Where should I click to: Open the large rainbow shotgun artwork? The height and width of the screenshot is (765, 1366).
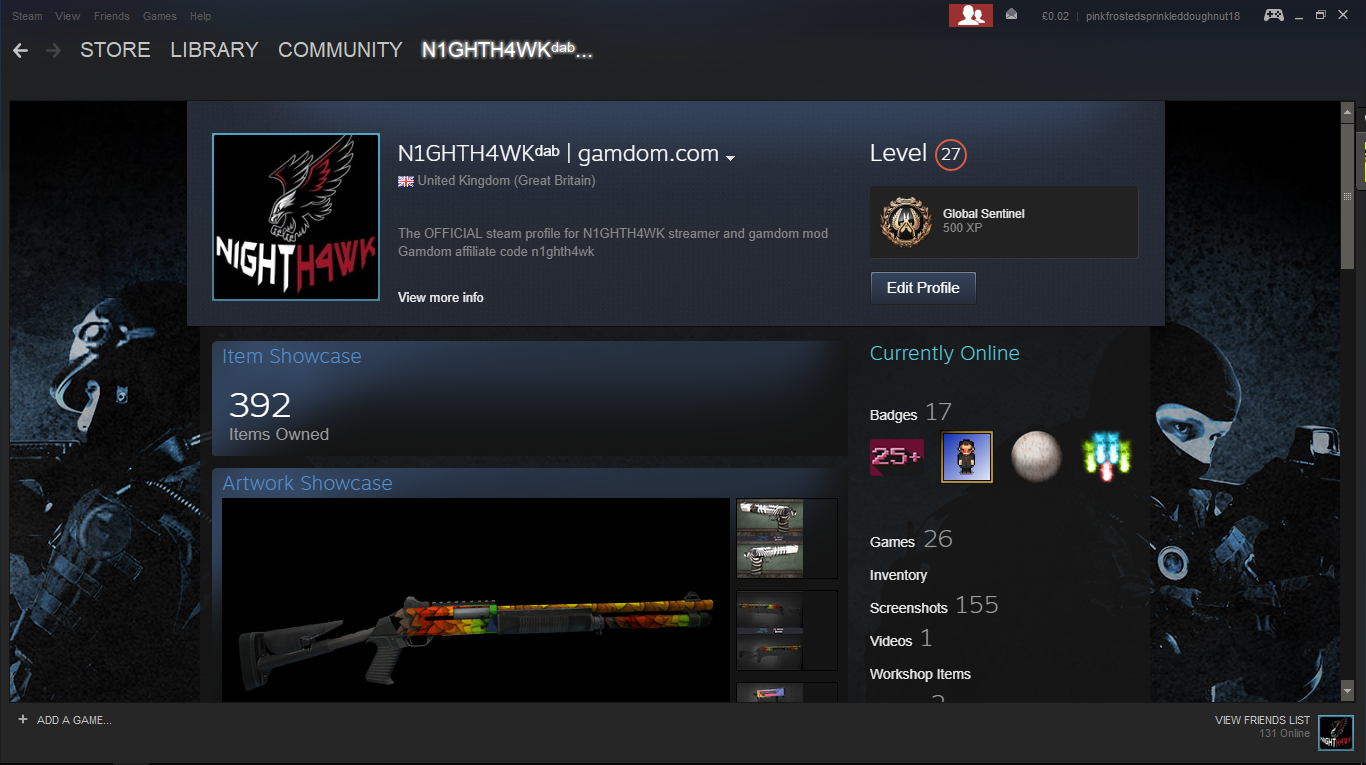click(476, 600)
